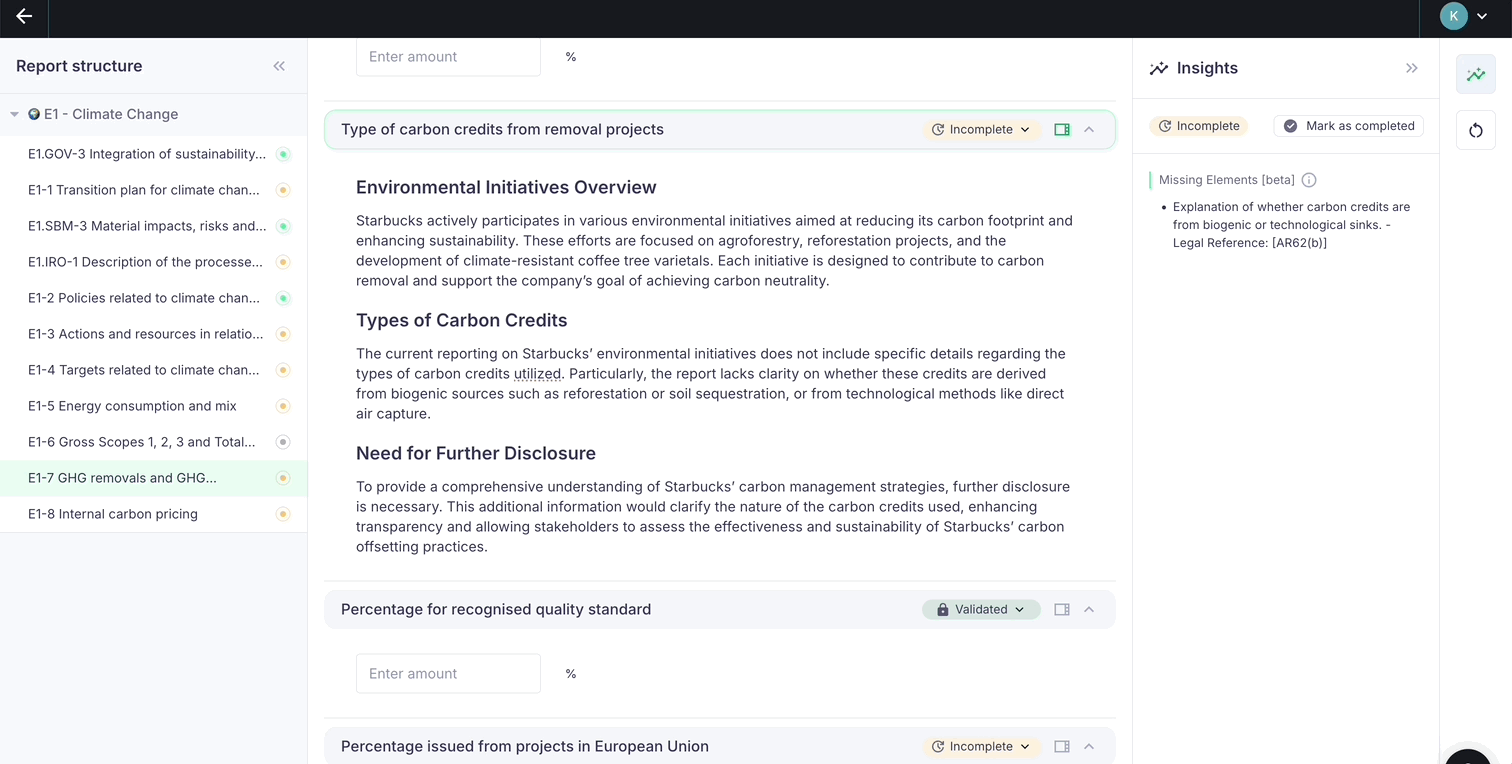The width and height of the screenshot is (1512, 764).
Task: Collapse Type of carbon credits section
Action: pos(1089,130)
